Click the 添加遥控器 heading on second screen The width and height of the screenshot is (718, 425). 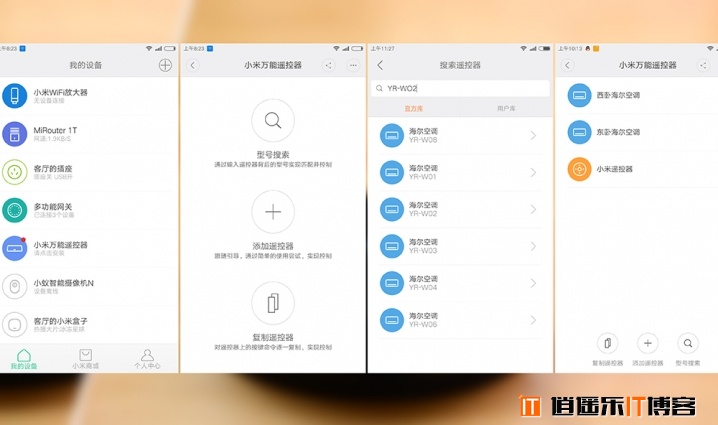pos(273,246)
